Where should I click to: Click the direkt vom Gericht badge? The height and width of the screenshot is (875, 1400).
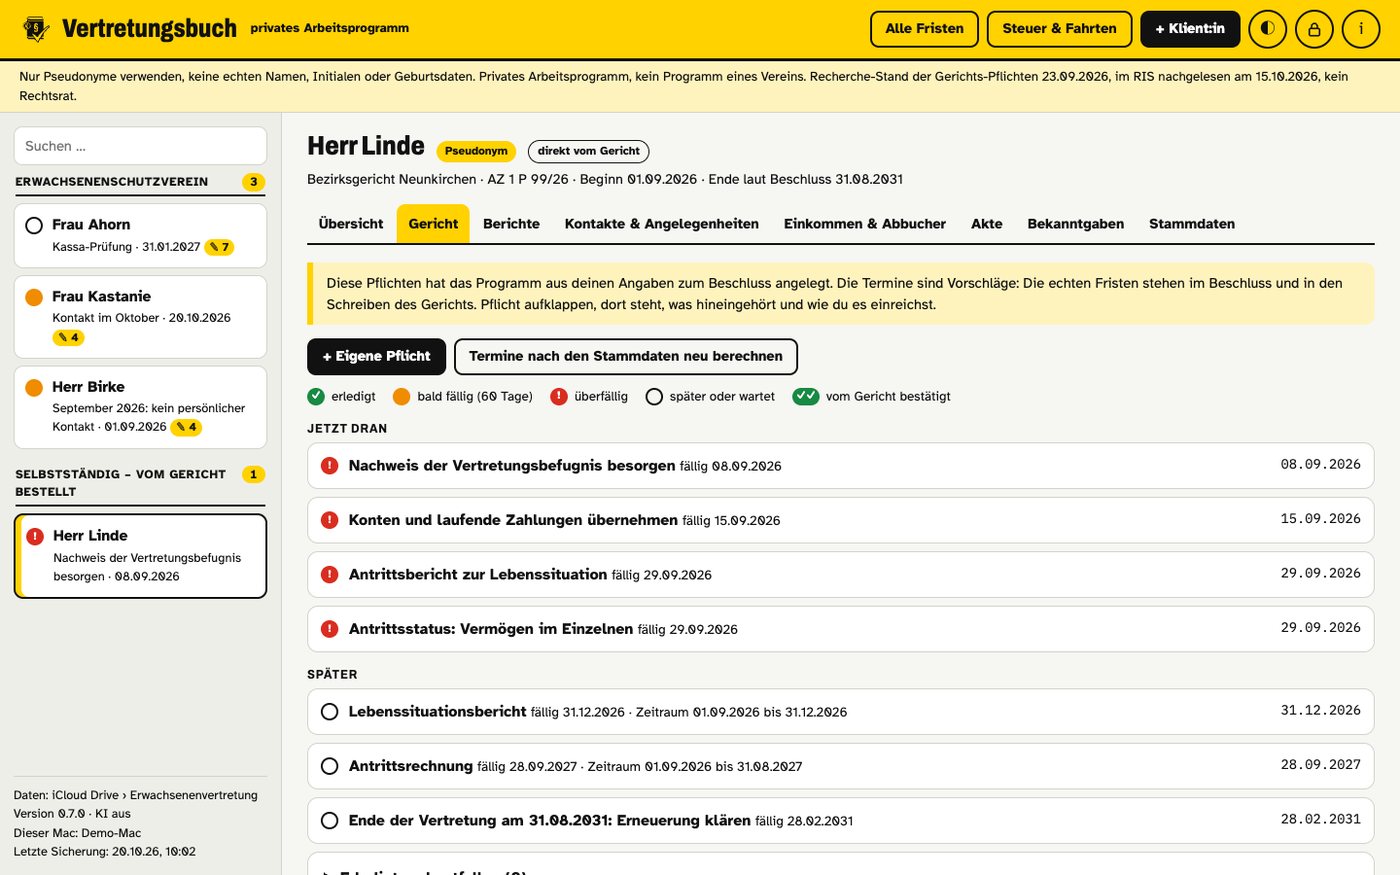(589, 151)
